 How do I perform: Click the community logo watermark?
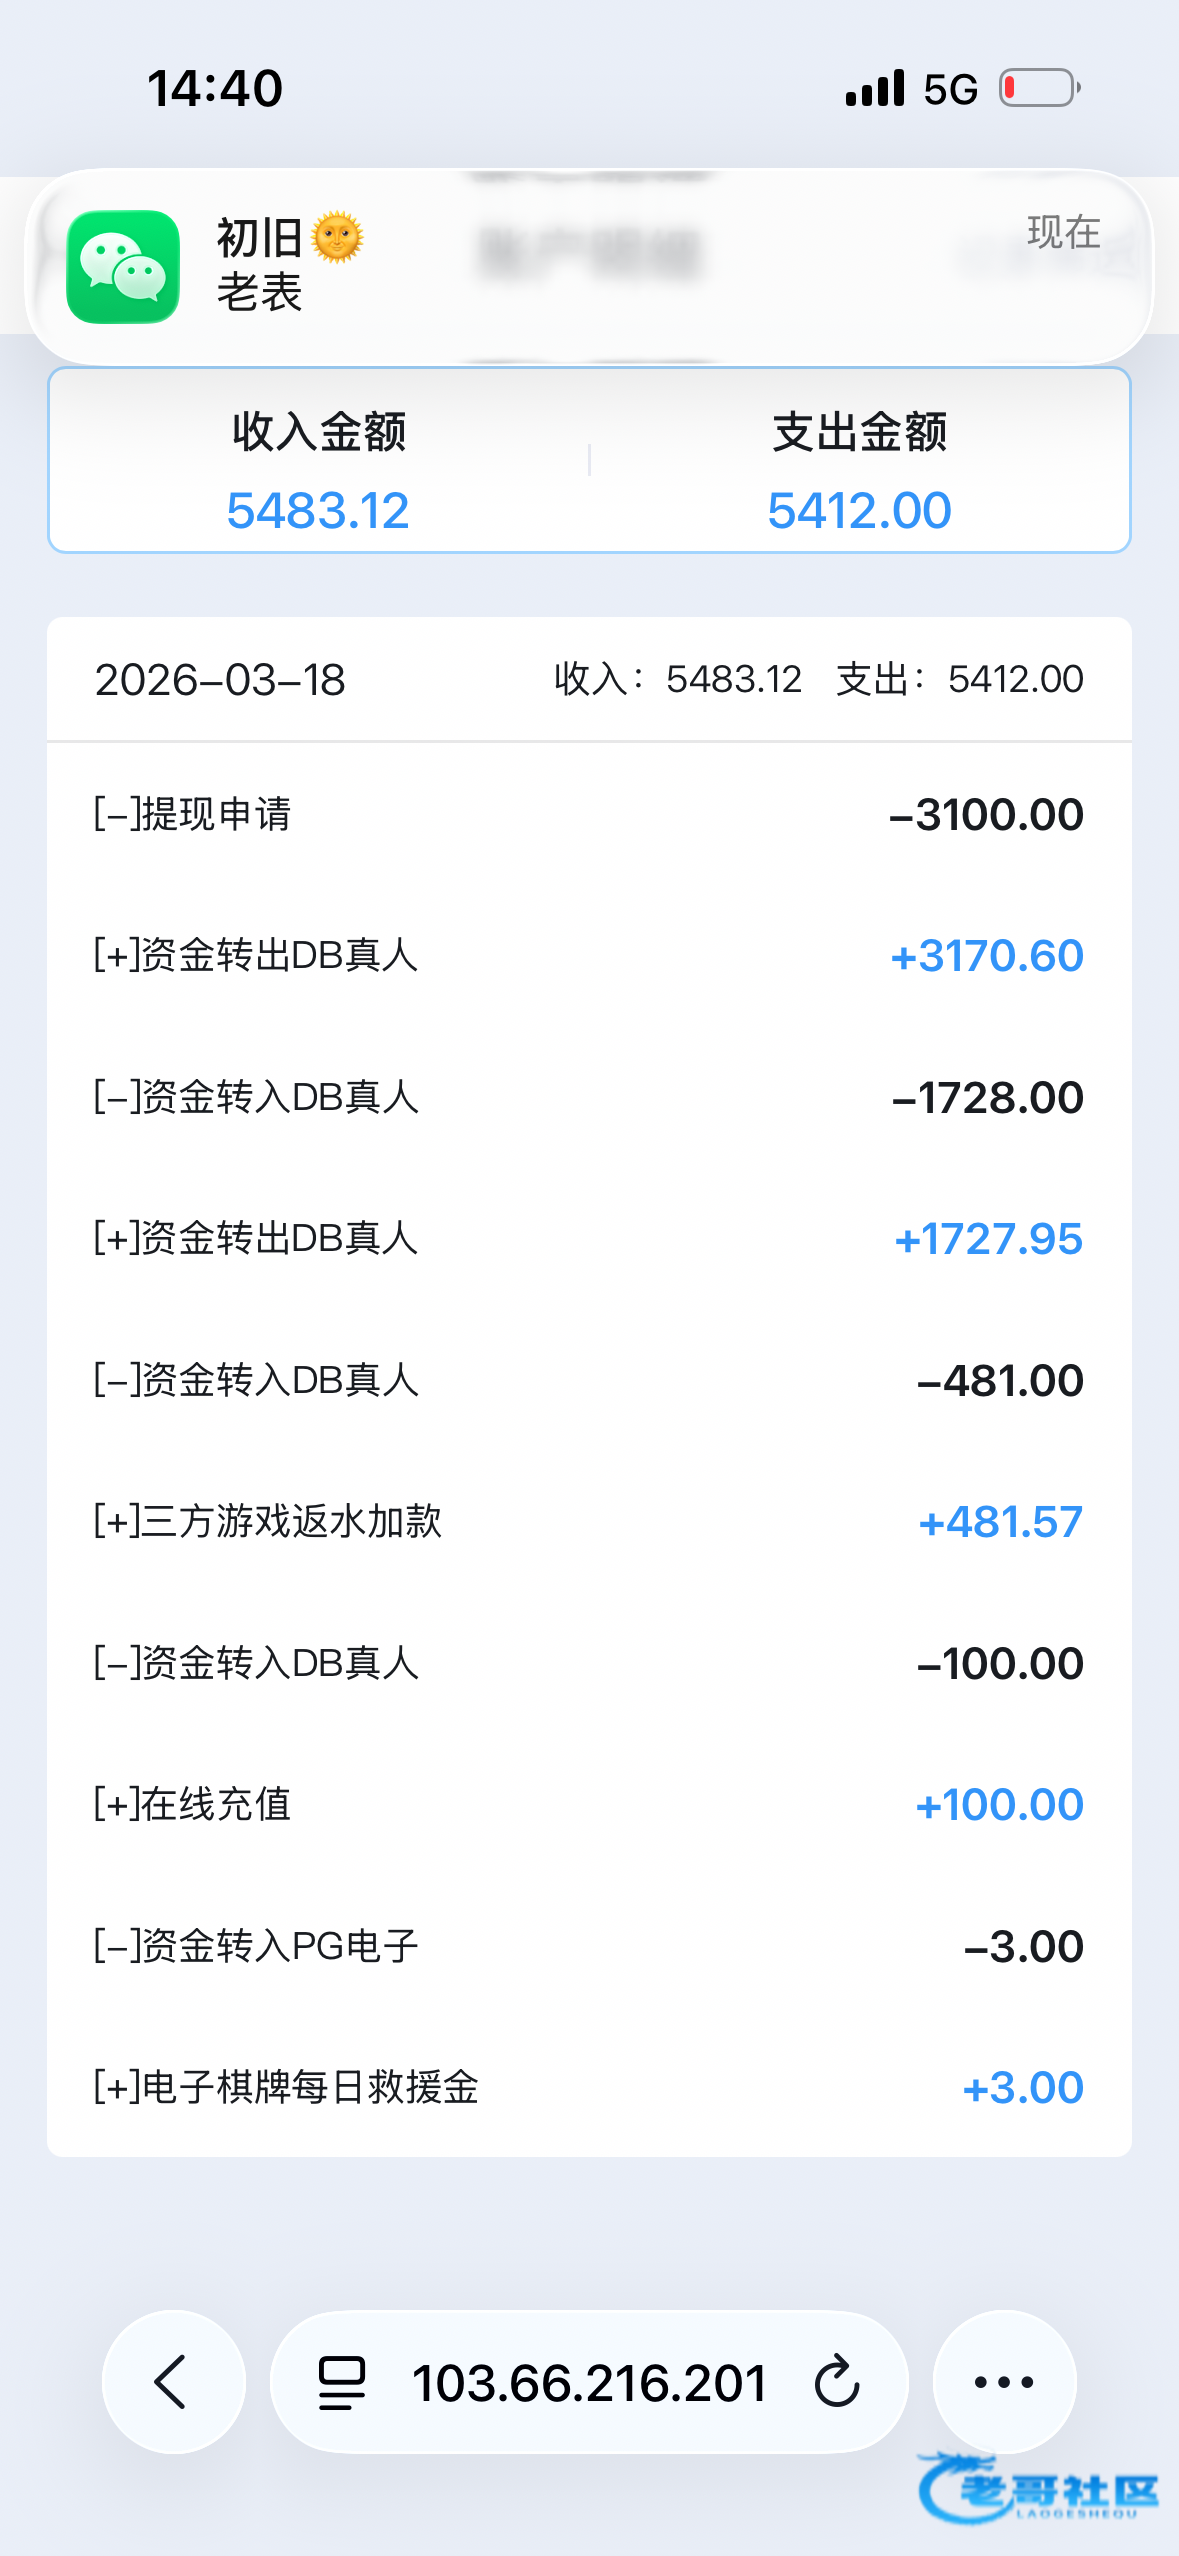pos(1040,2488)
